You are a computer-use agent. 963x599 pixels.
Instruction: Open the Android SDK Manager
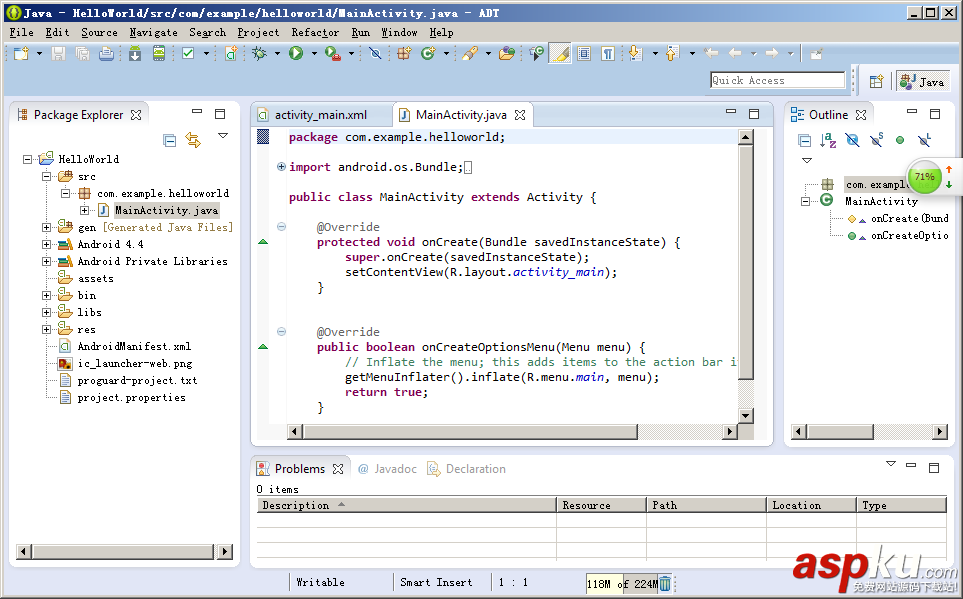click(x=135, y=54)
